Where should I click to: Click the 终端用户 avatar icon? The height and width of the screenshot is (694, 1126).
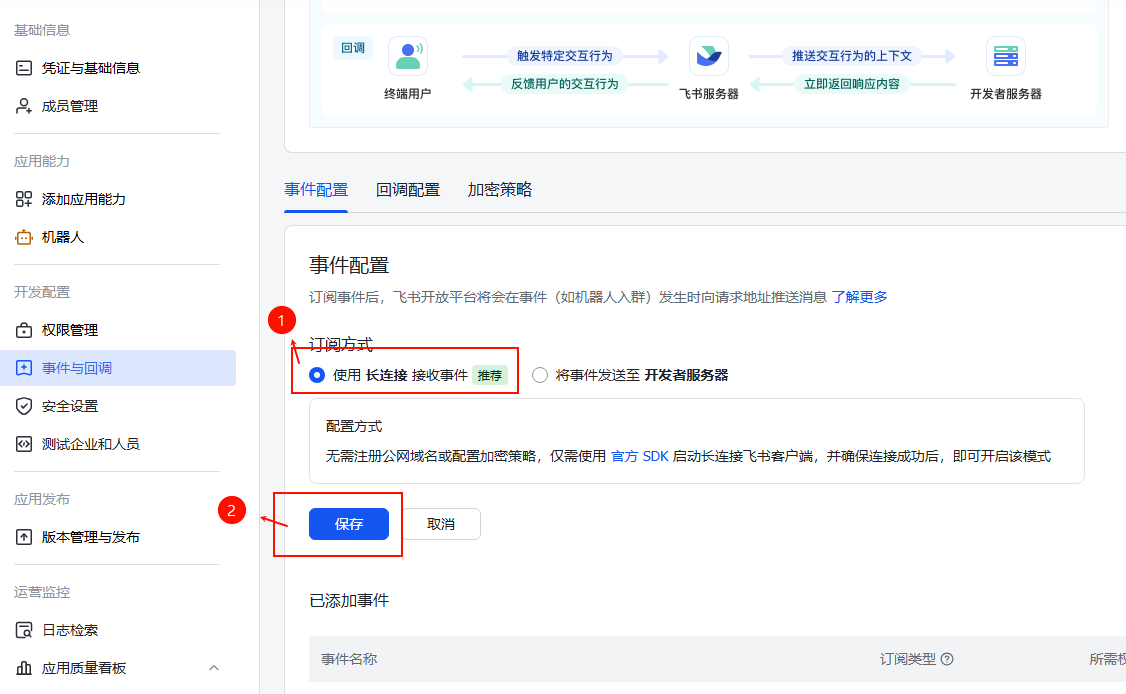coord(408,56)
